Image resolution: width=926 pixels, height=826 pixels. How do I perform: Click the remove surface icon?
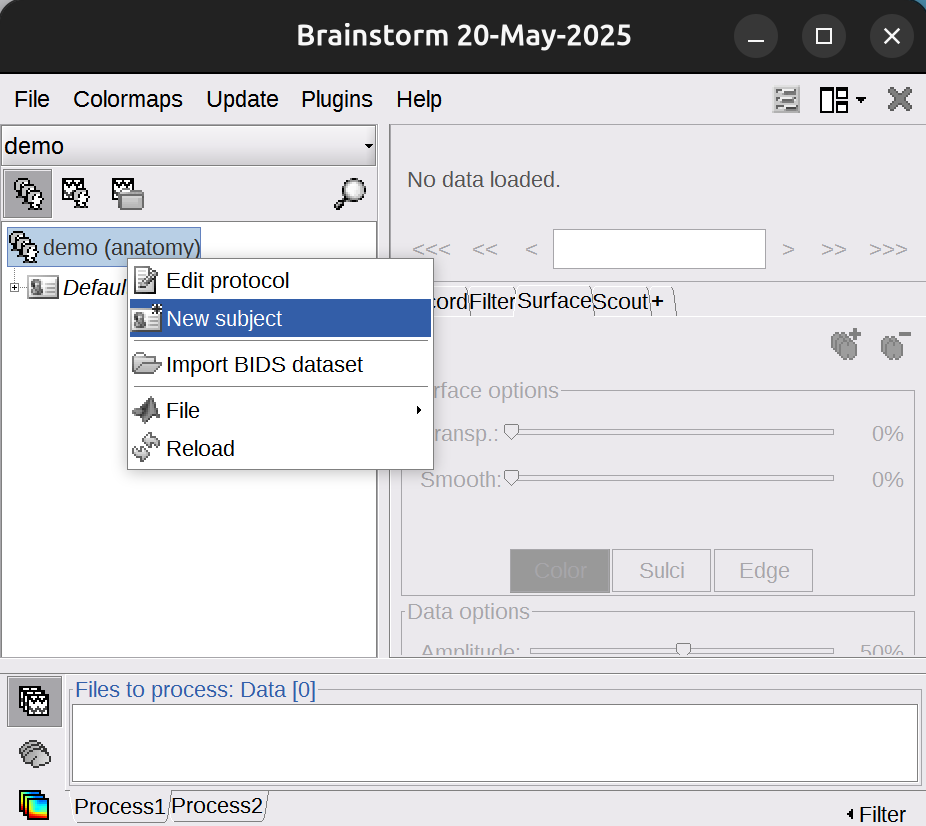click(x=895, y=345)
